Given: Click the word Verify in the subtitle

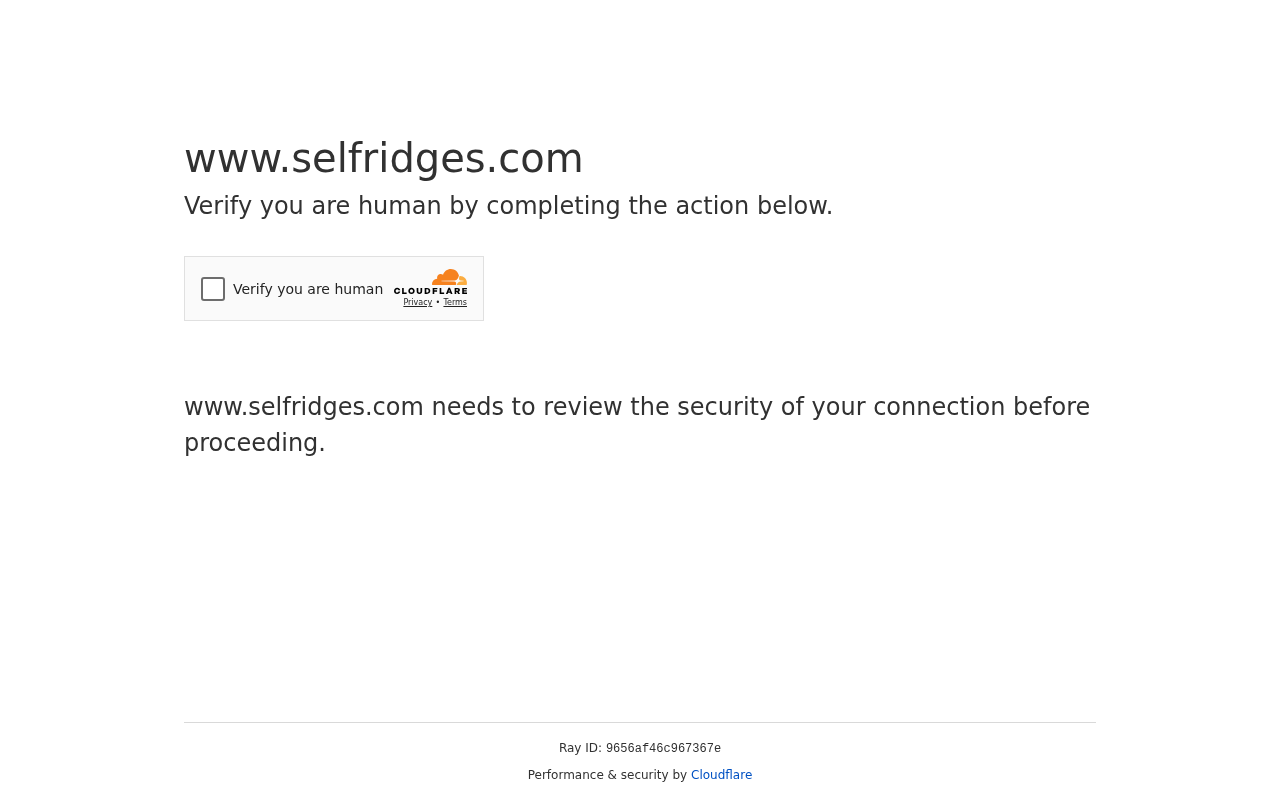Looking at the screenshot, I should pyautogui.click(x=218, y=206).
